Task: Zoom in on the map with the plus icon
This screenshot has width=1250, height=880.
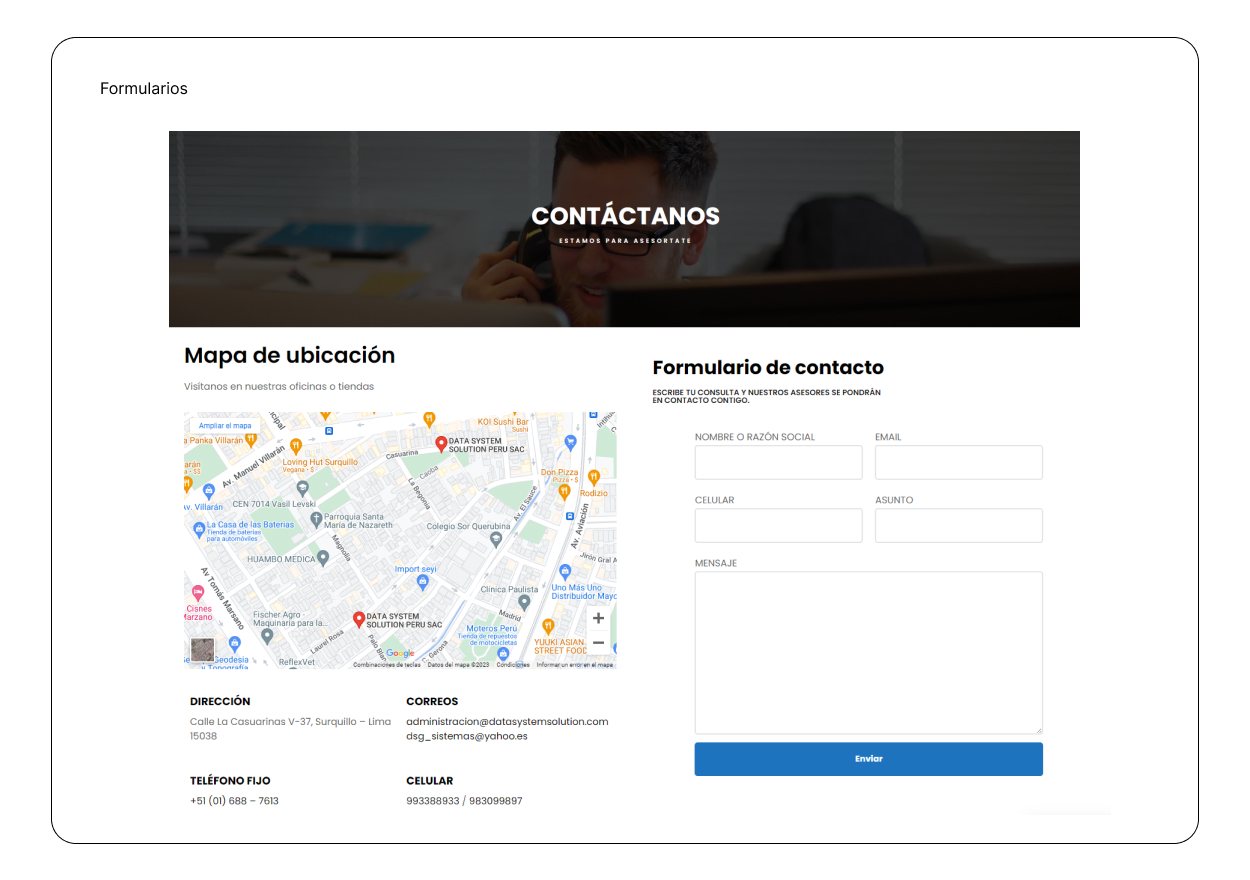Action: 598,618
